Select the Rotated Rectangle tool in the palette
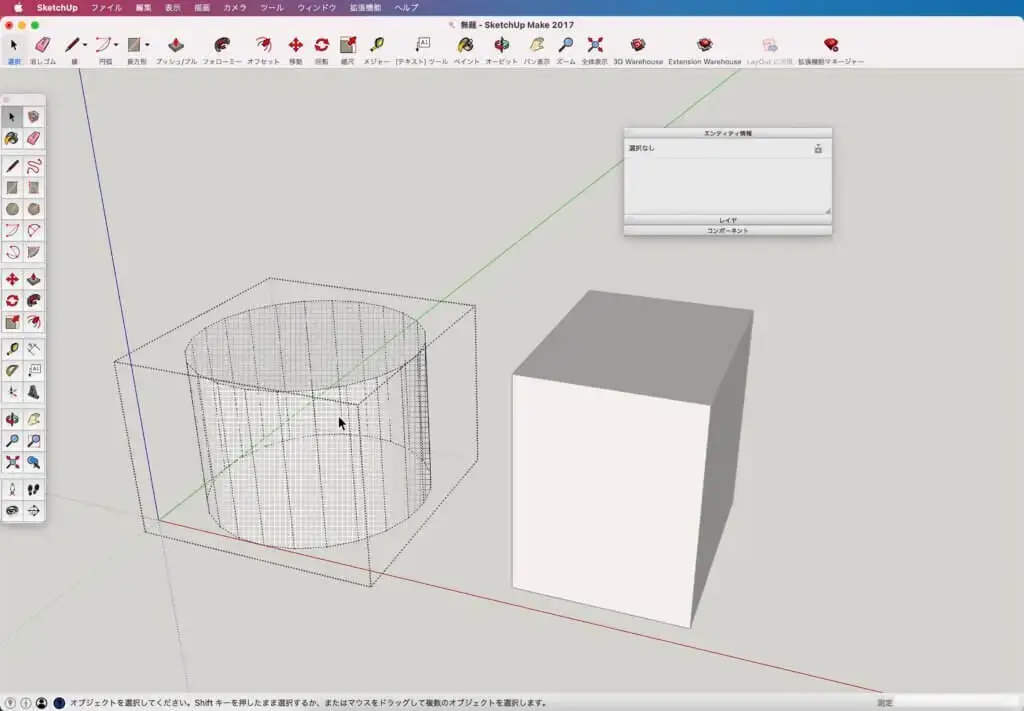The image size is (1024, 711). [33, 188]
